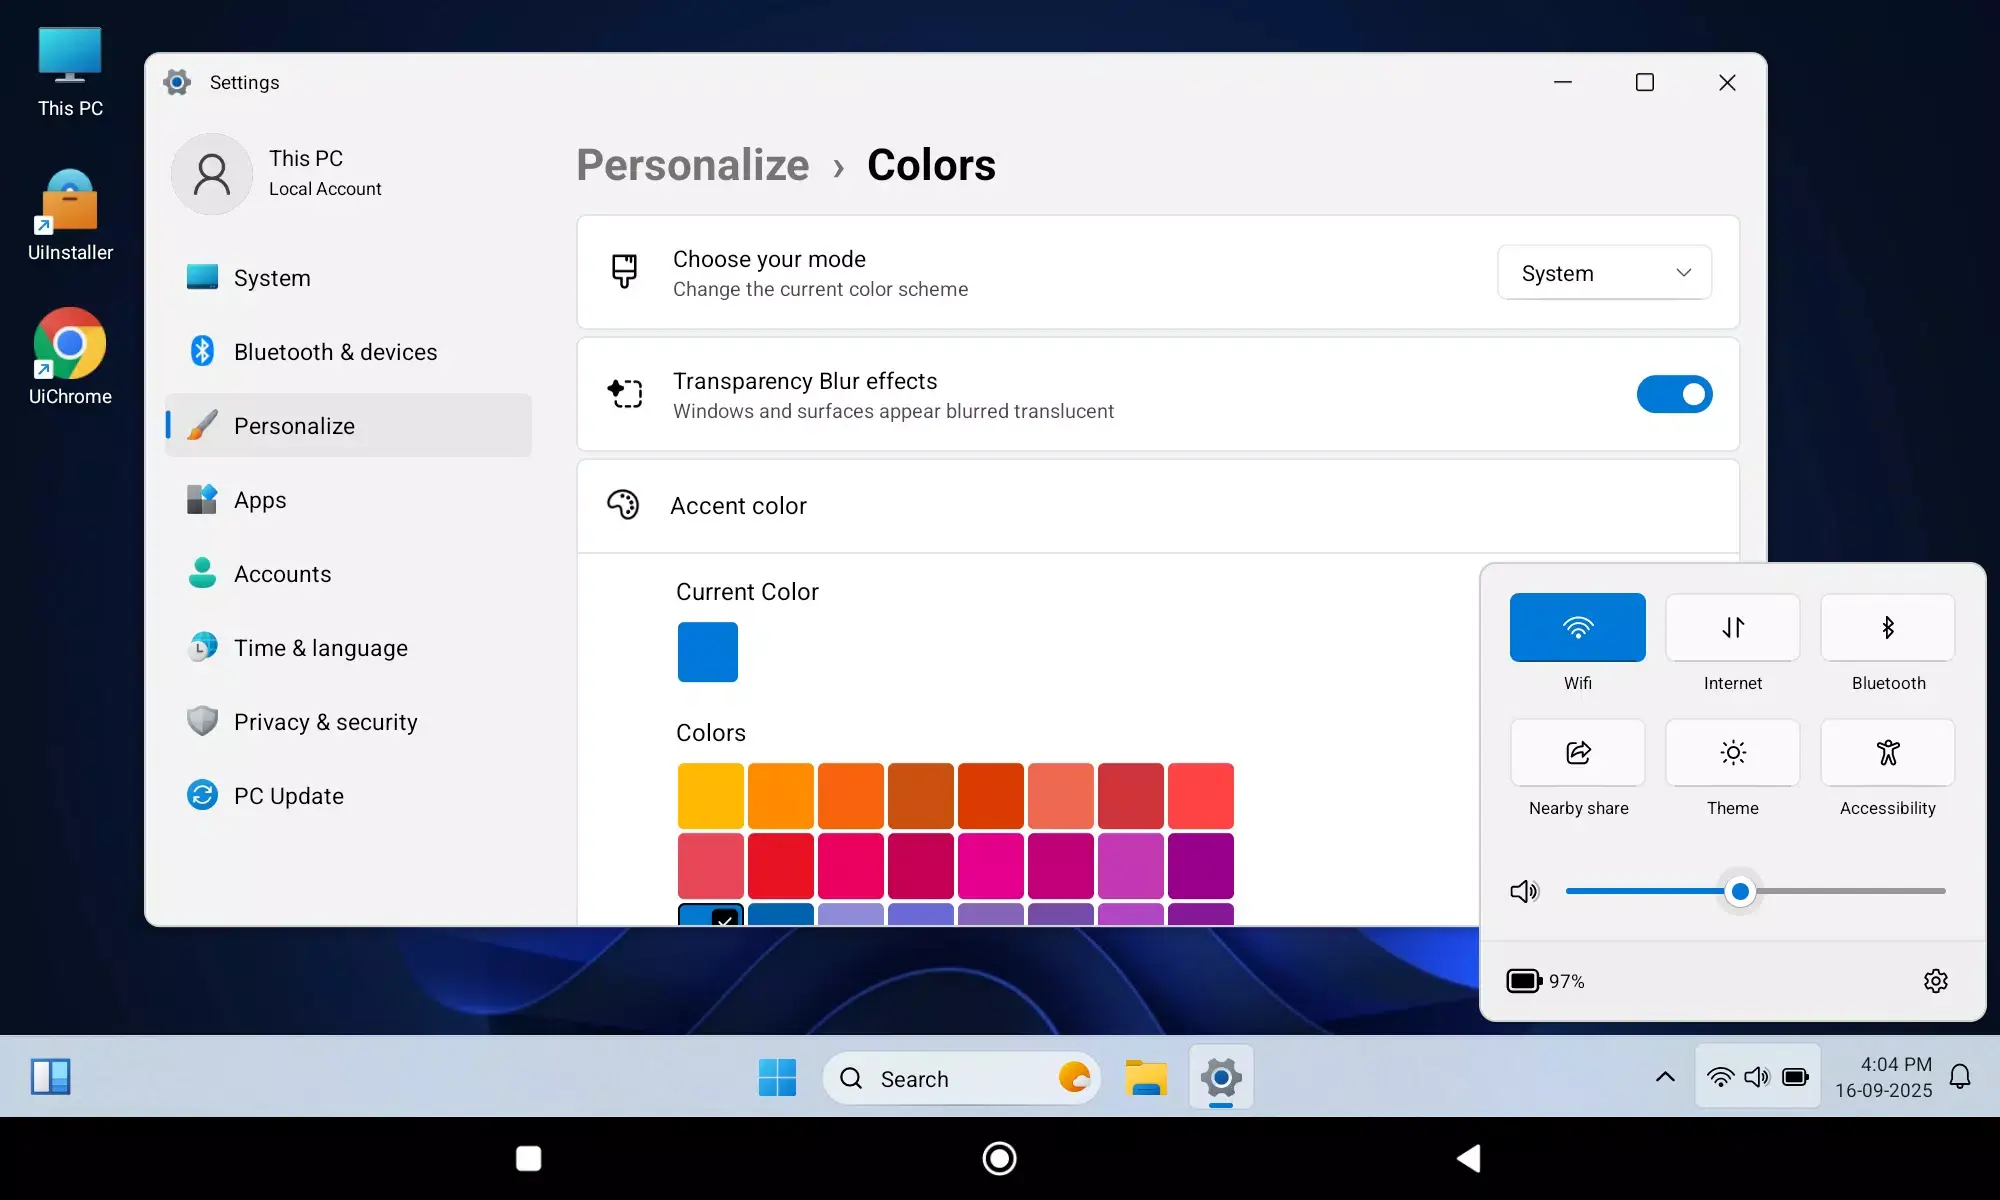This screenshot has height=1200, width=2000.
Task: Open Privacy & security settings
Action: coord(325,721)
